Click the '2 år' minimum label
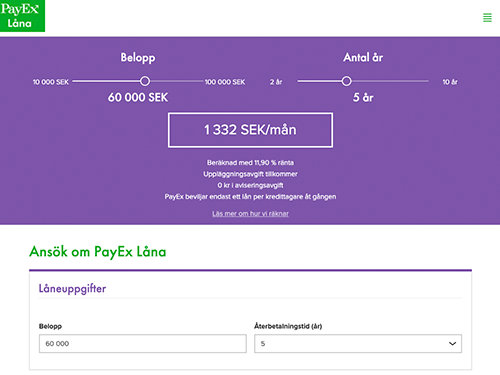The width and height of the screenshot is (500, 375). tap(276, 82)
